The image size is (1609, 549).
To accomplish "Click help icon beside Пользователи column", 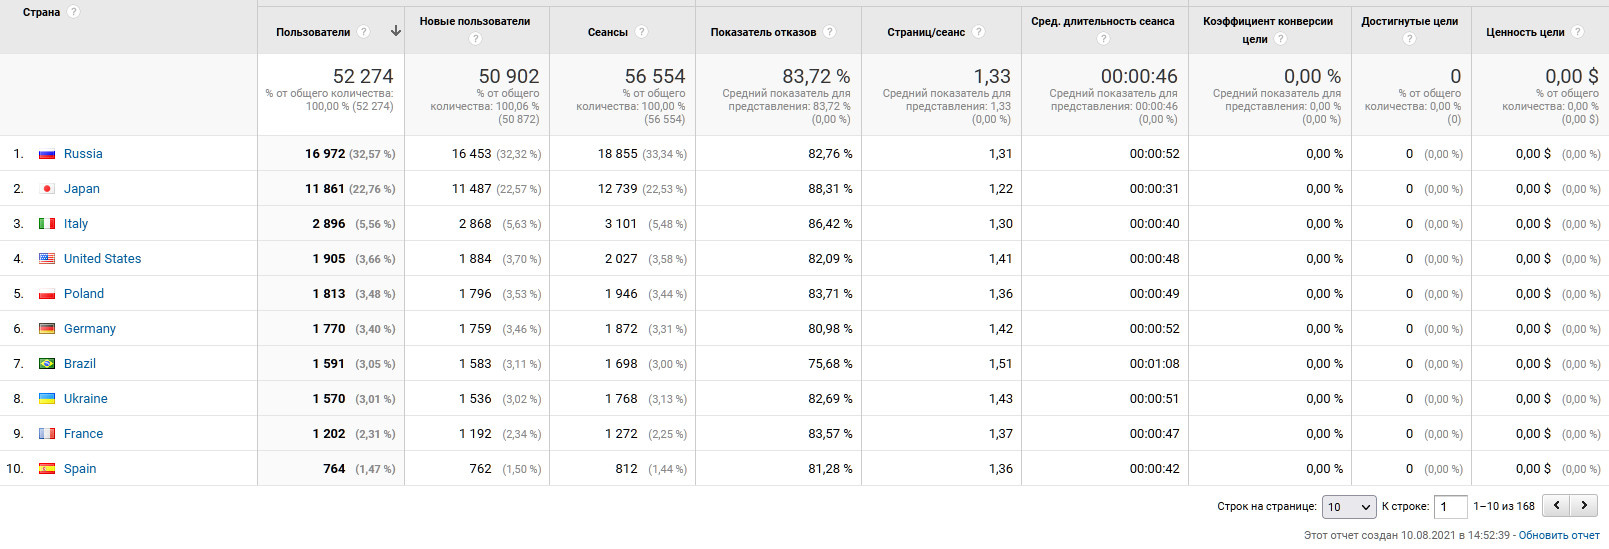I will [x=364, y=32].
